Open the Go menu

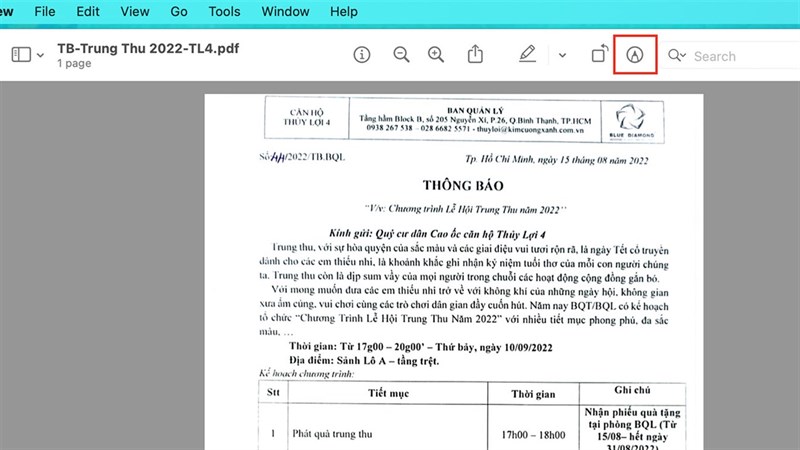pos(179,11)
